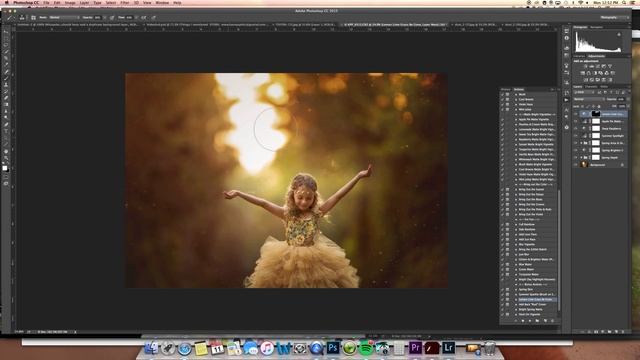Open Spotify from the Dock
The width and height of the screenshot is (640, 360).
point(366,348)
